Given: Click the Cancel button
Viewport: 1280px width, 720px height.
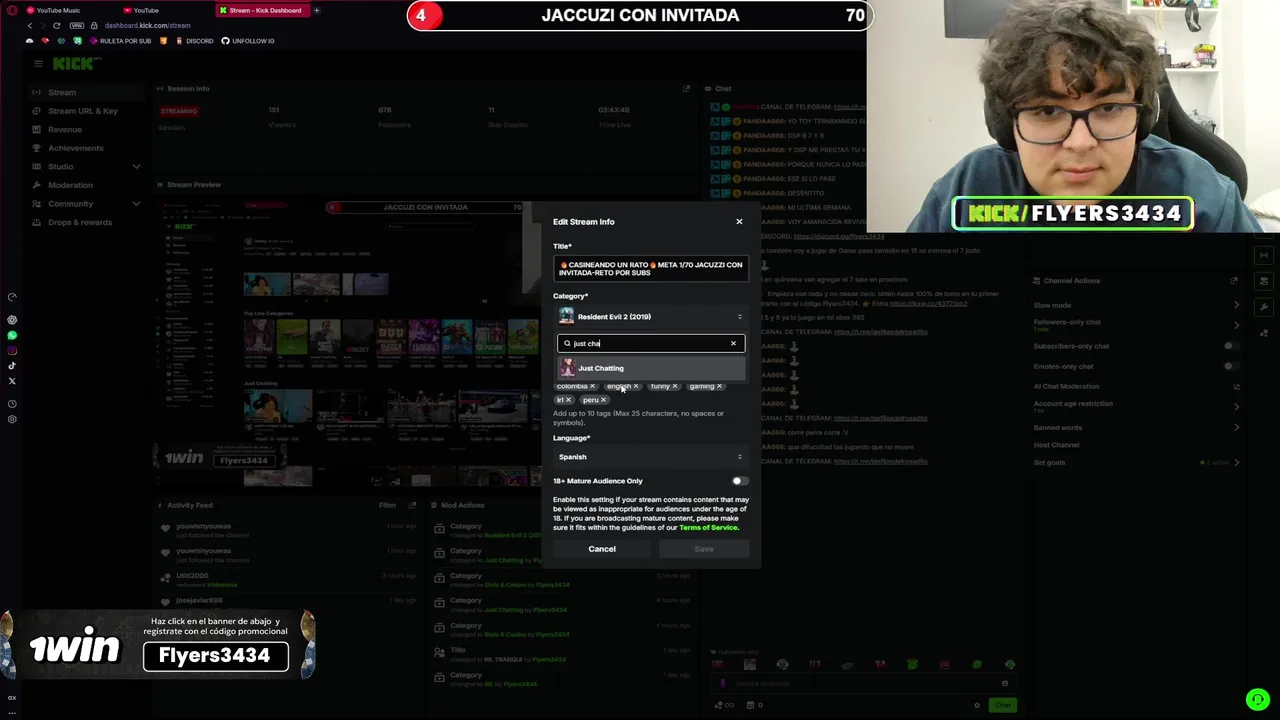Looking at the screenshot, I should (602, 549).
